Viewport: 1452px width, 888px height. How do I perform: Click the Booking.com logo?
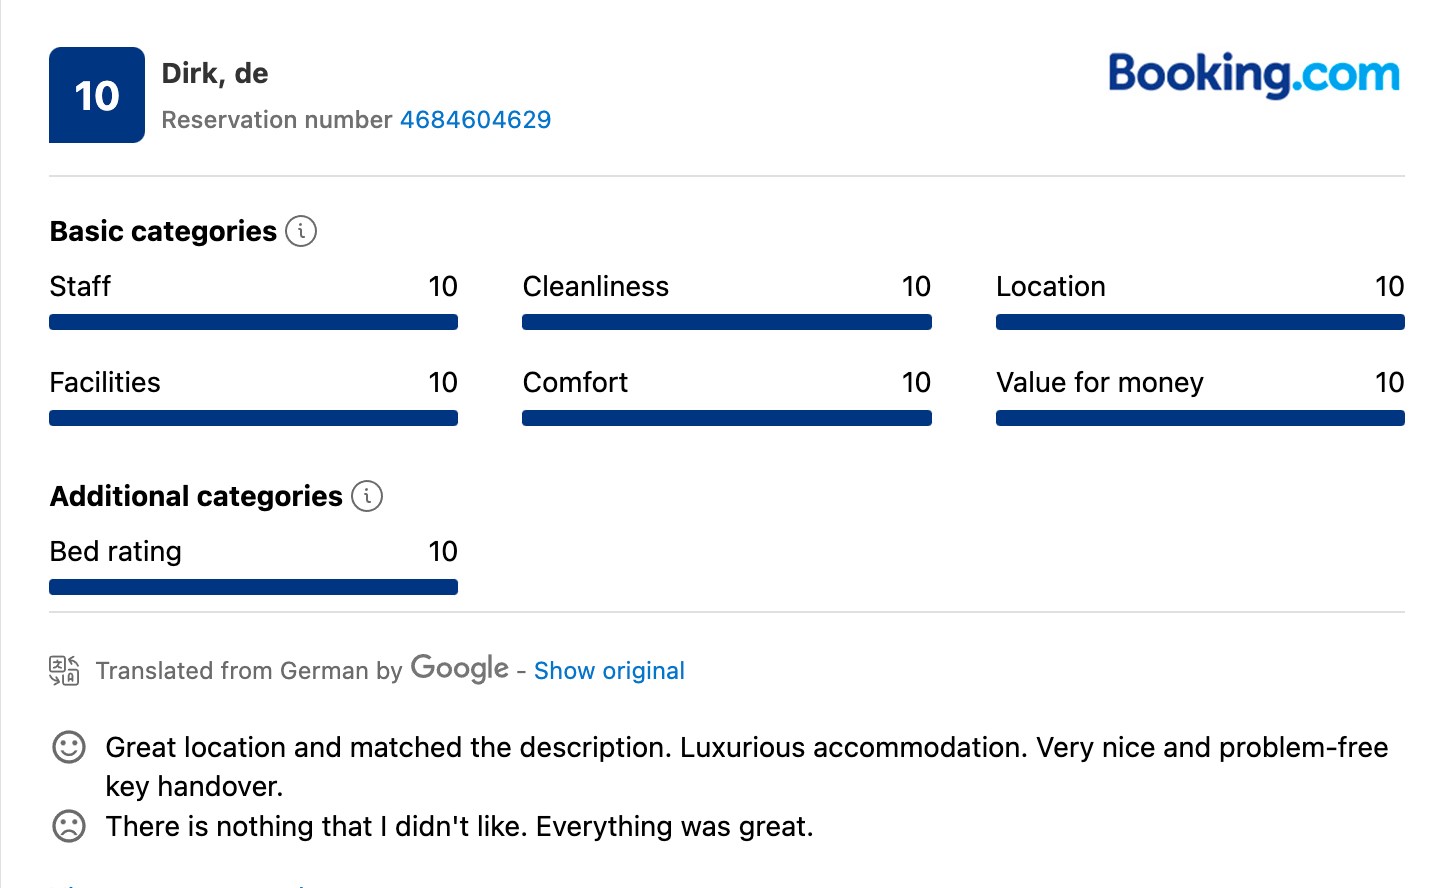point(1254,75)
